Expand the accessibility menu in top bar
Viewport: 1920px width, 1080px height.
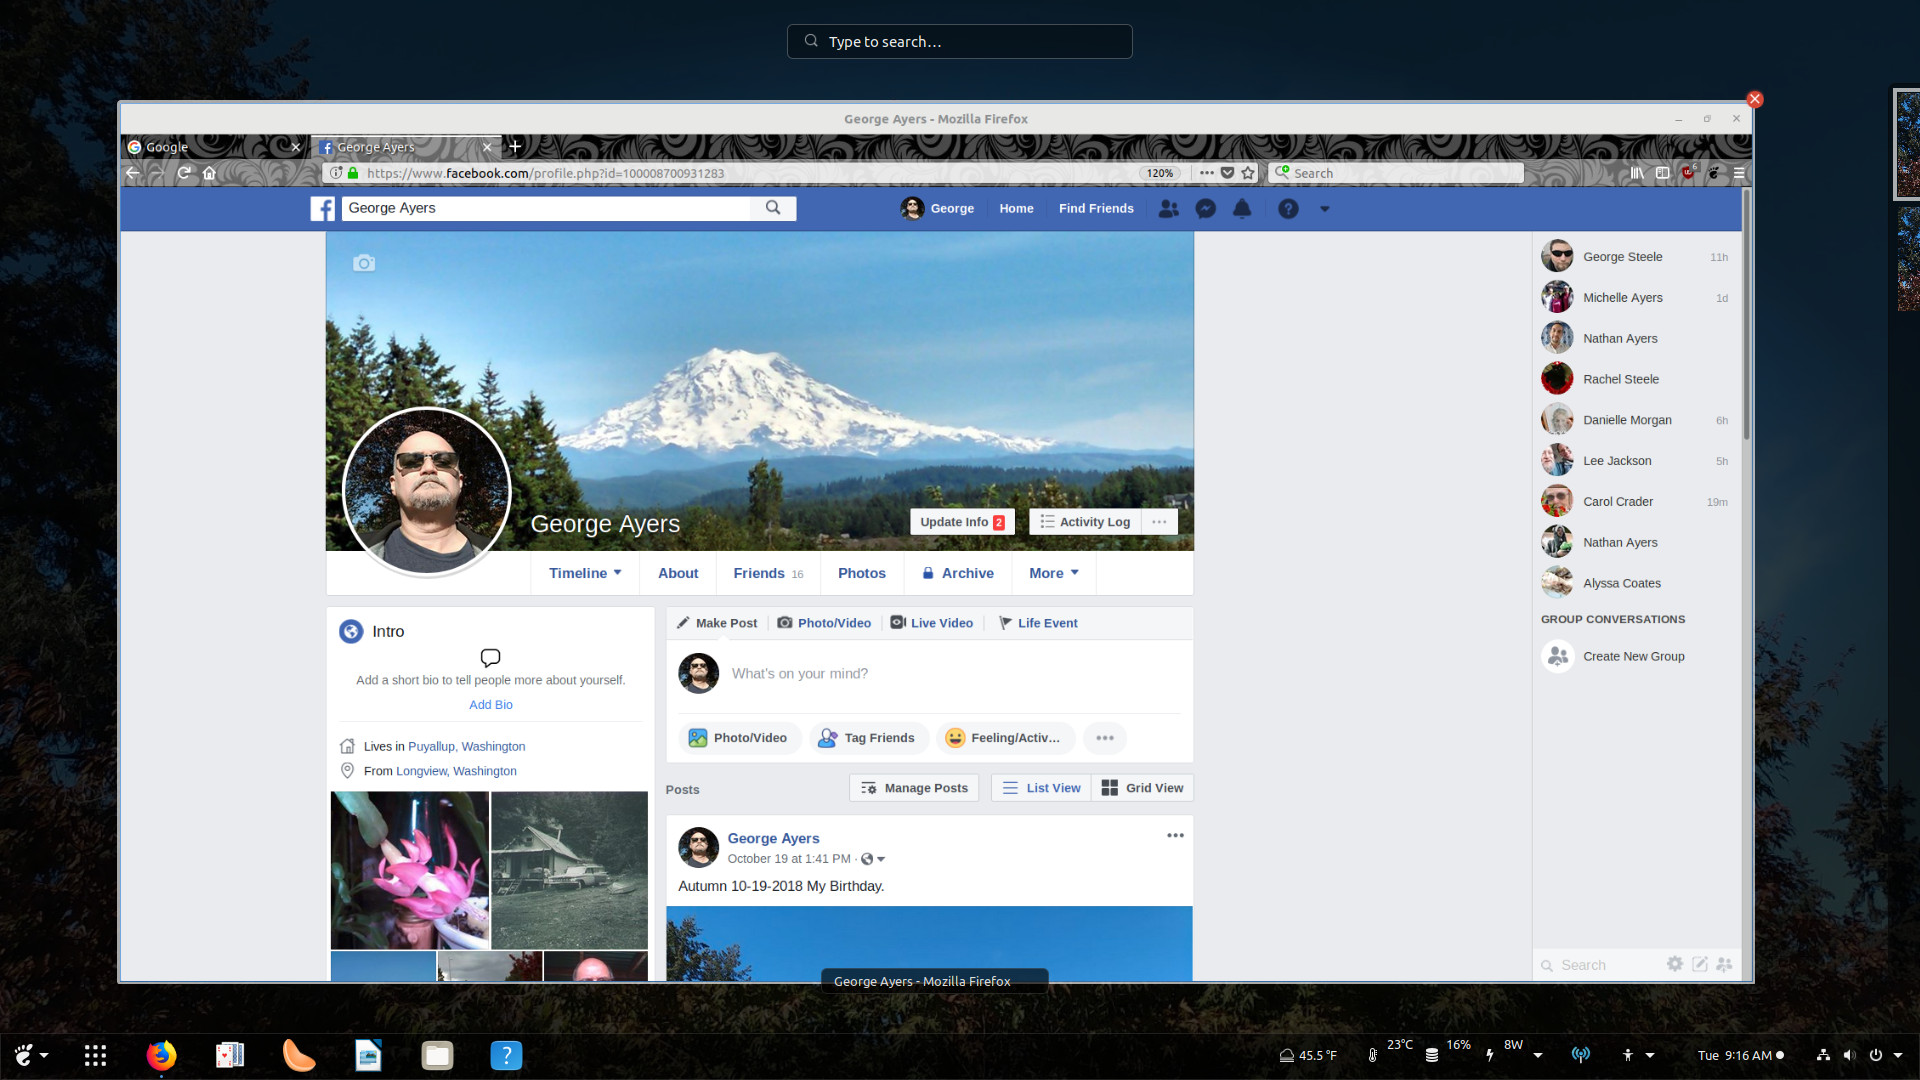pos(1637,1055)
